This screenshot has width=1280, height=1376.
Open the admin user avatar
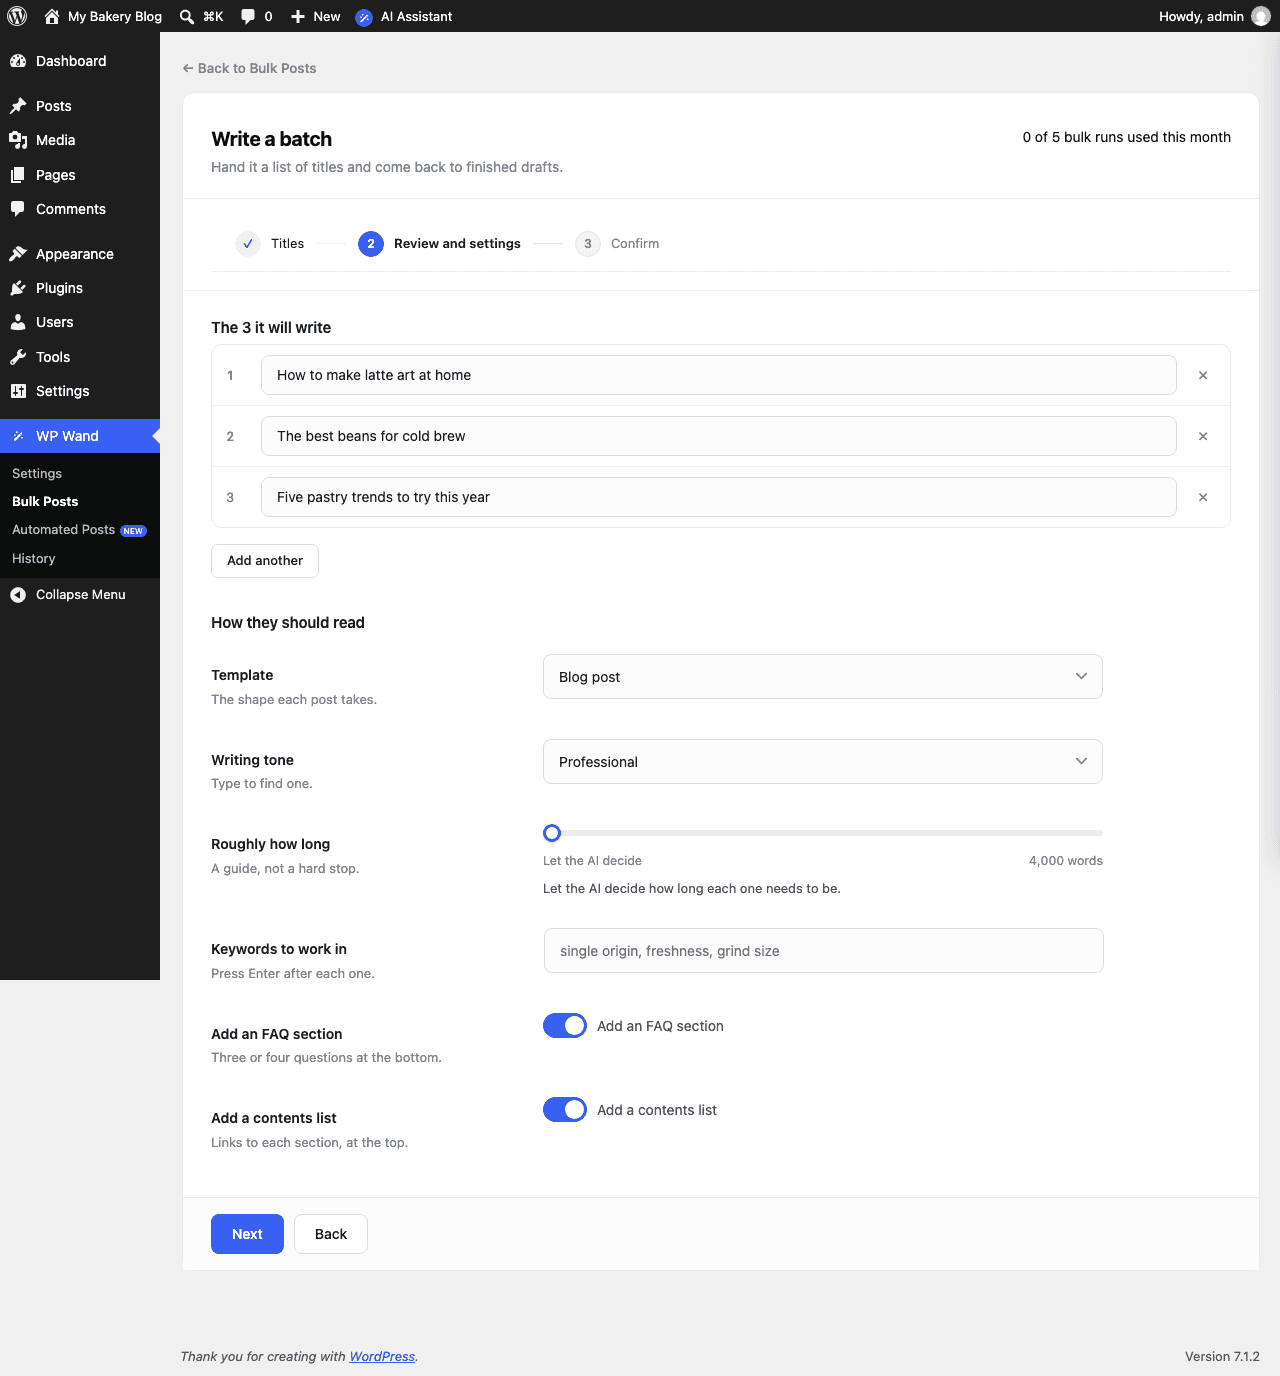pos(1261,16)
